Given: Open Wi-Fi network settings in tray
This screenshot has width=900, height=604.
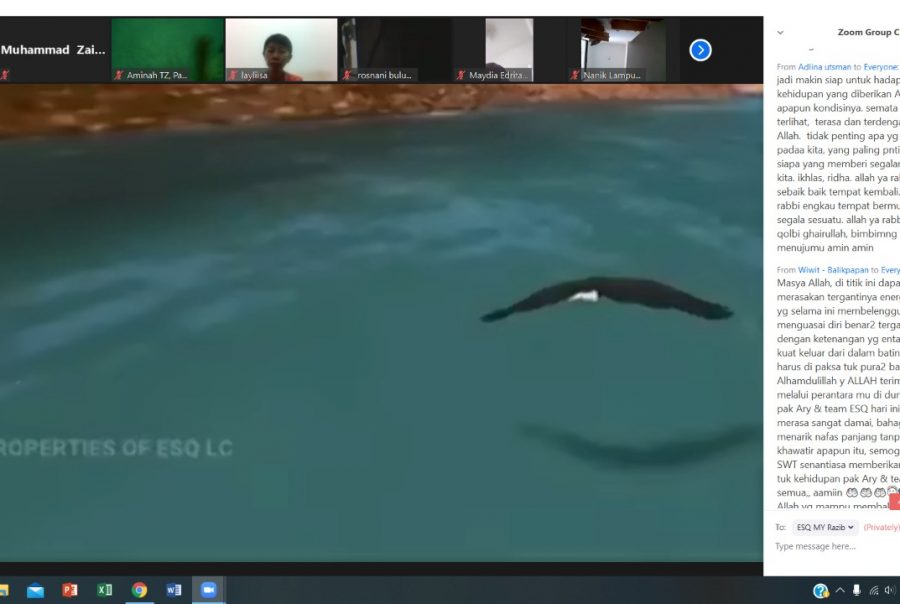Looking at the screenshot, I should tap(874, 591).
